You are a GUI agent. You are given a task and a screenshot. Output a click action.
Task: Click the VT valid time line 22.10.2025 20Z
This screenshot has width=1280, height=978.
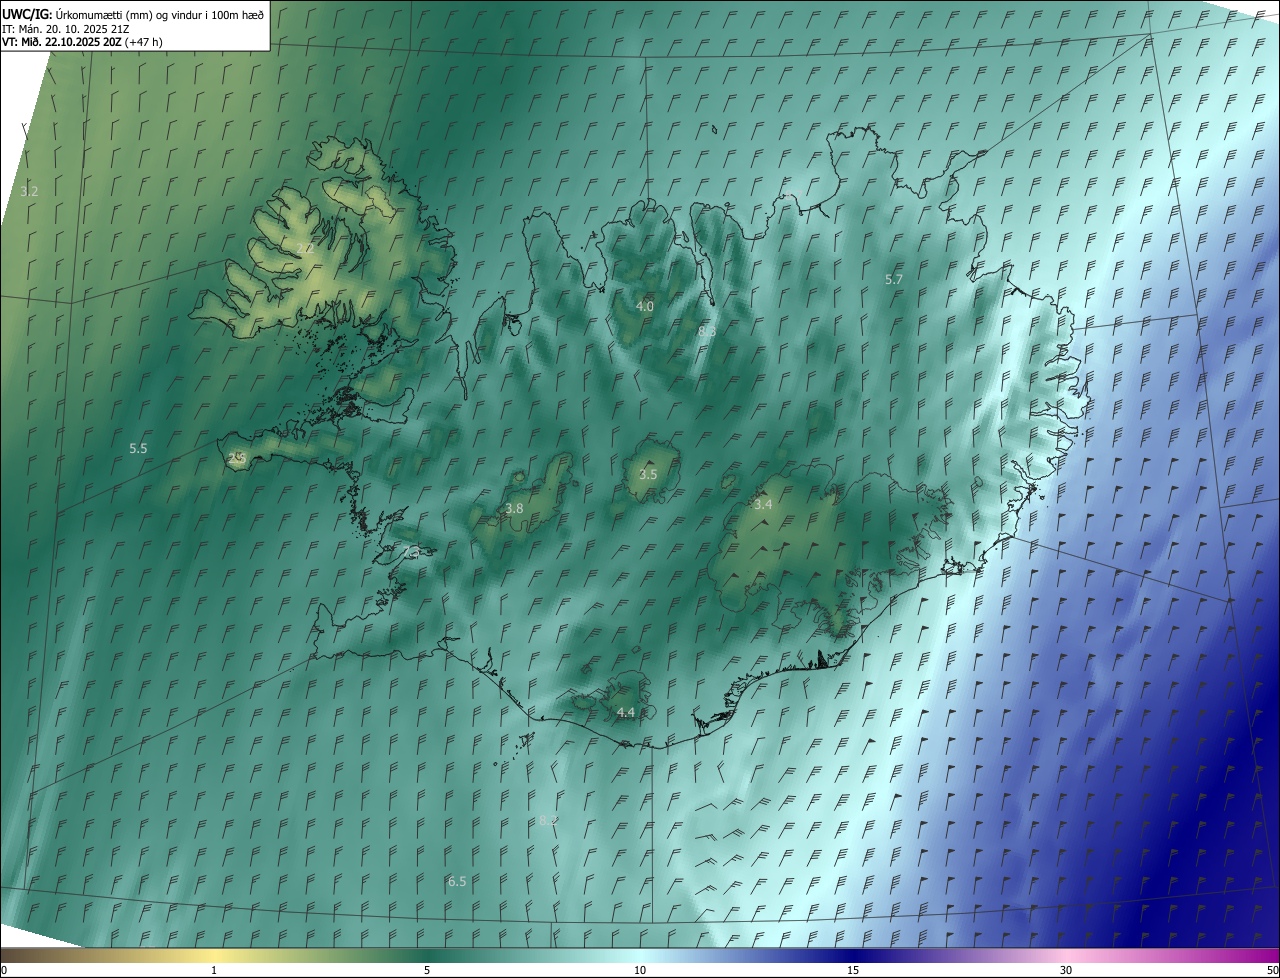pos(82,42)
